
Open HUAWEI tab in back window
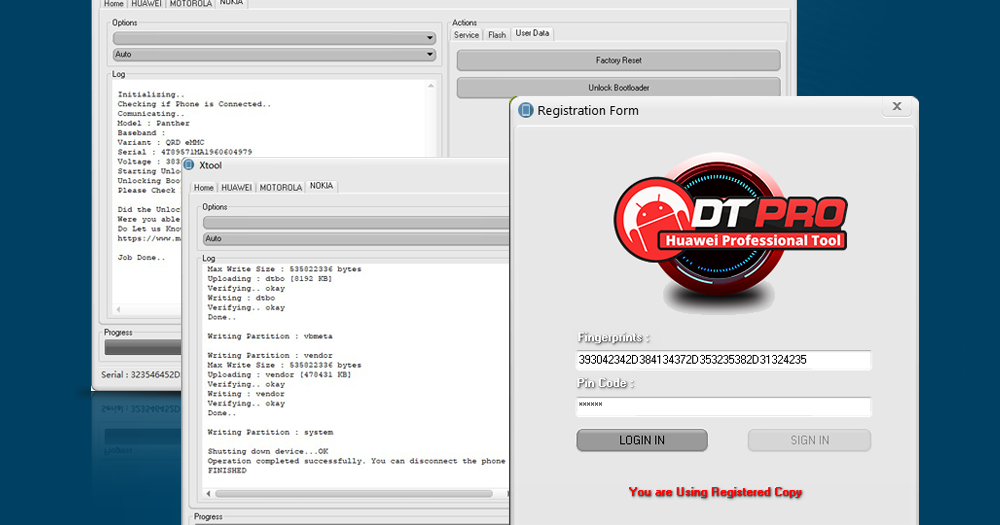[x=147, y=4]
